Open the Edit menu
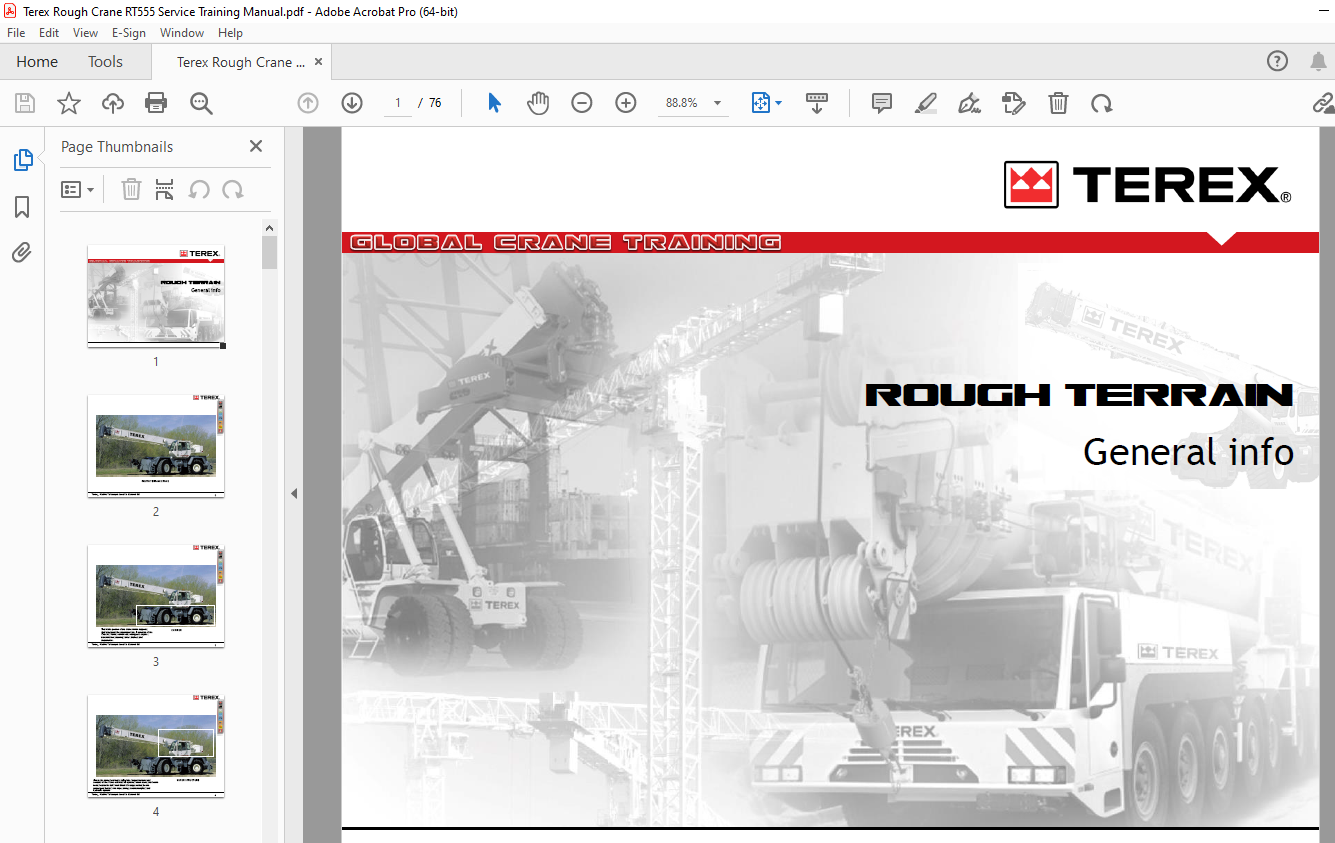 coord(49,33)
